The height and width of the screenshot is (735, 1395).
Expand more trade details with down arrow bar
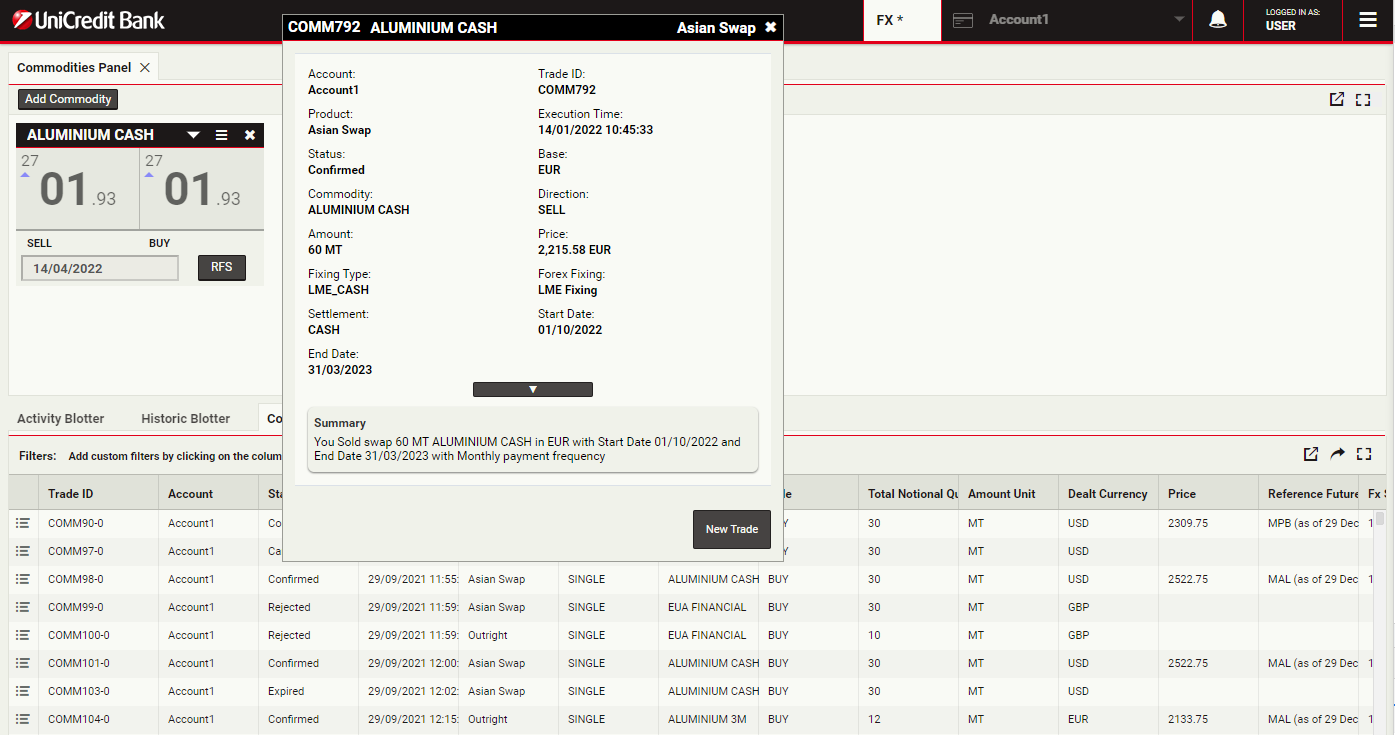(x=532, y=390)
